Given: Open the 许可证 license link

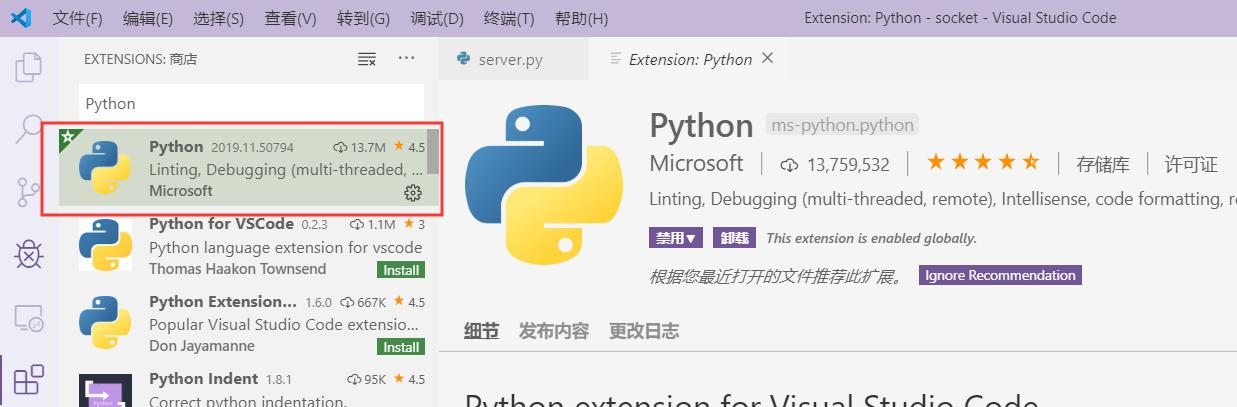Looking at the screenshot, I should click(x=1191, y=164).
